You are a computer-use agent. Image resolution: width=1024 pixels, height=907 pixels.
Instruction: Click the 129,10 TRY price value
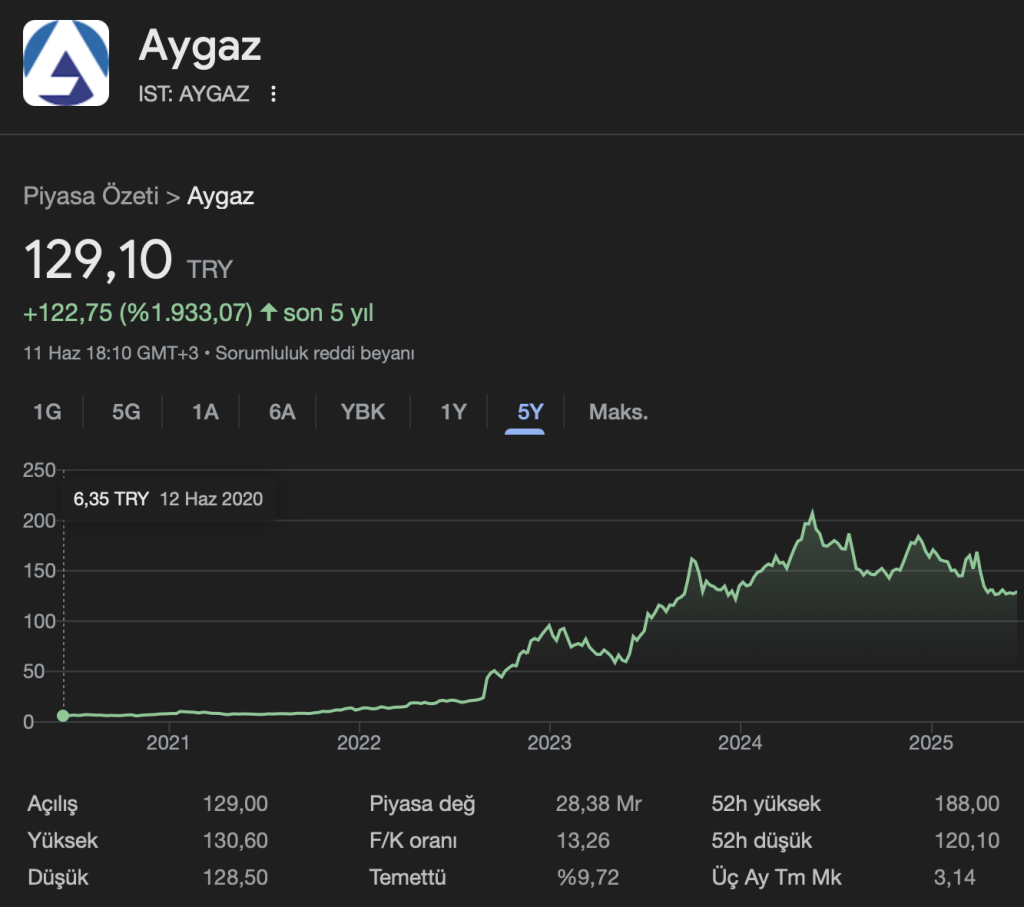pyautogui.click(x=98, y=261)
